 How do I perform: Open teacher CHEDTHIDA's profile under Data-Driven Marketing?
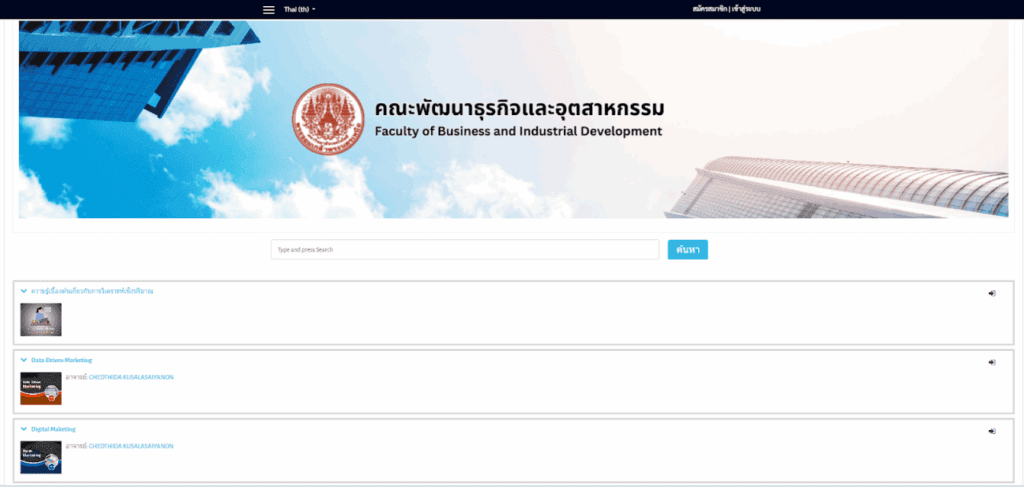tap(131, 377)
